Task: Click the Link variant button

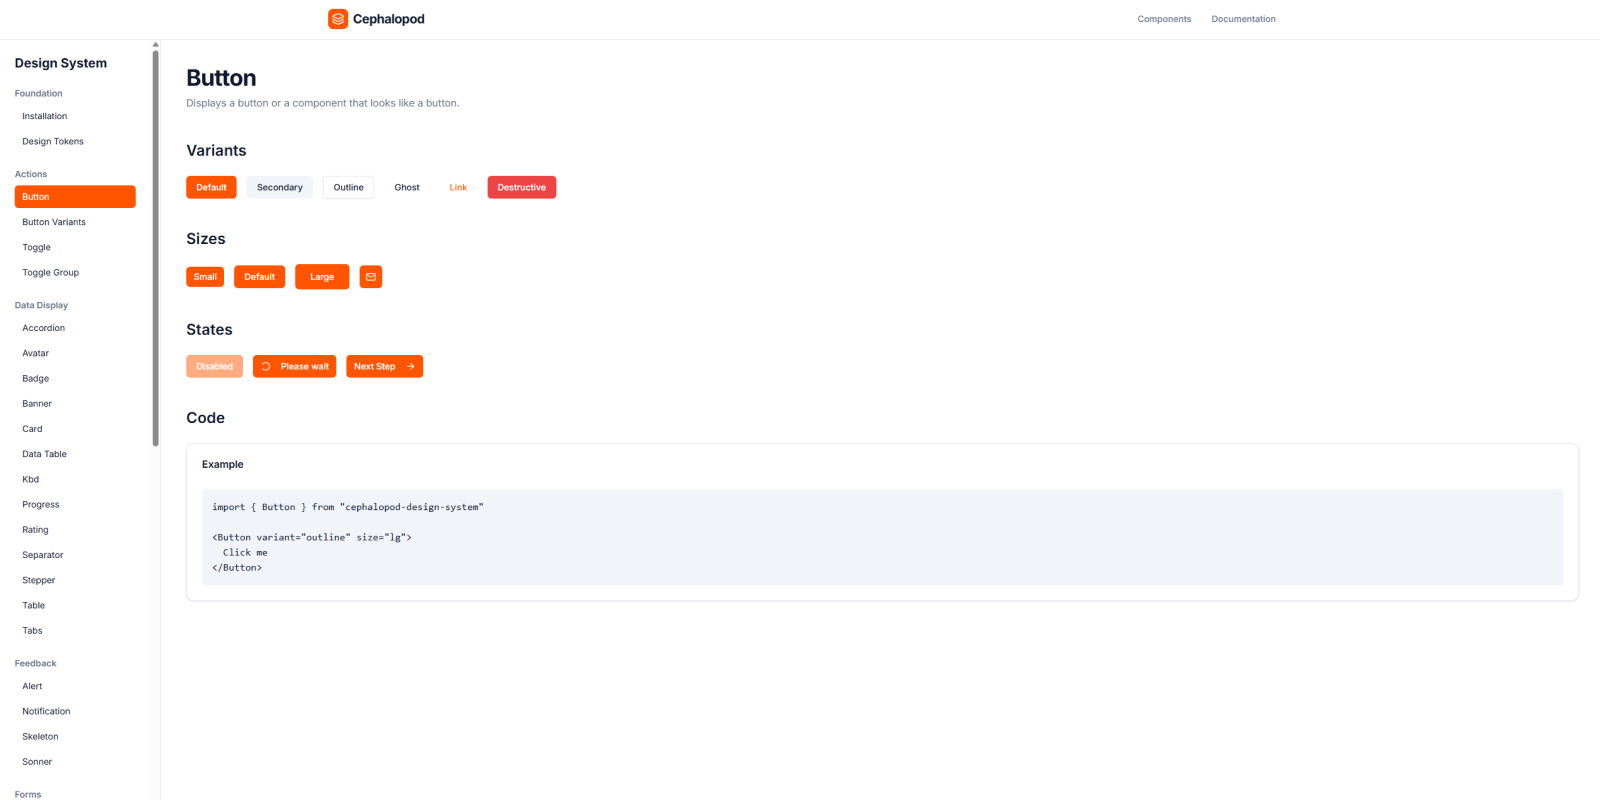Action: [458, 187]
